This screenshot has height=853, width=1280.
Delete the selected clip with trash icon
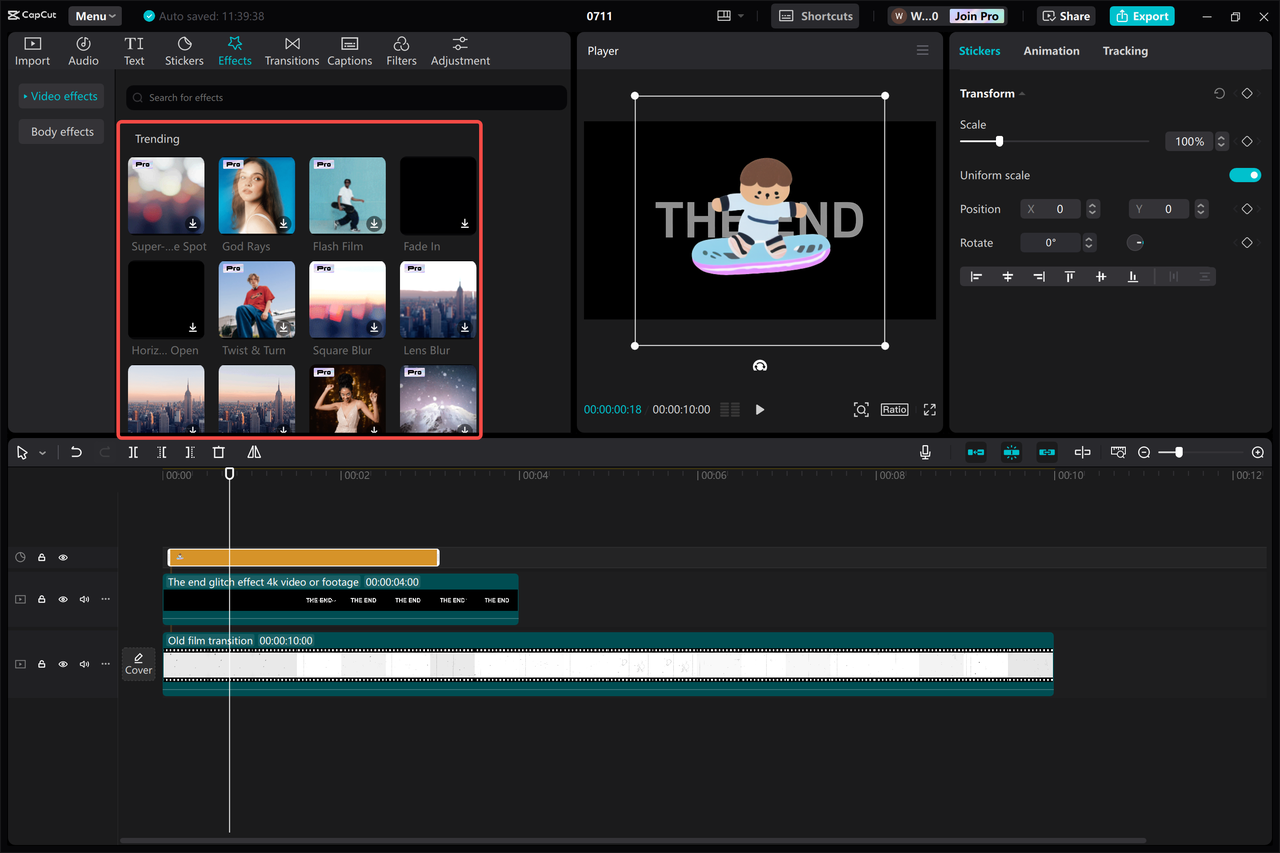click(219, 452)
